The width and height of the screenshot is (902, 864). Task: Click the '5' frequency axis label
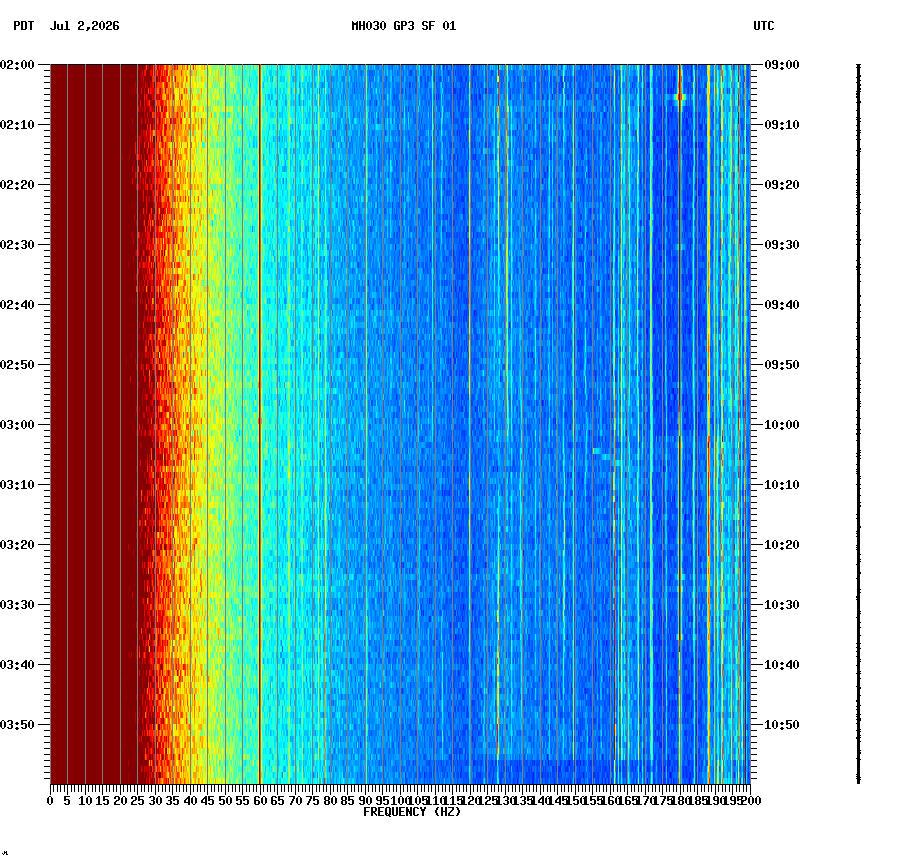[x=68, y=801]
